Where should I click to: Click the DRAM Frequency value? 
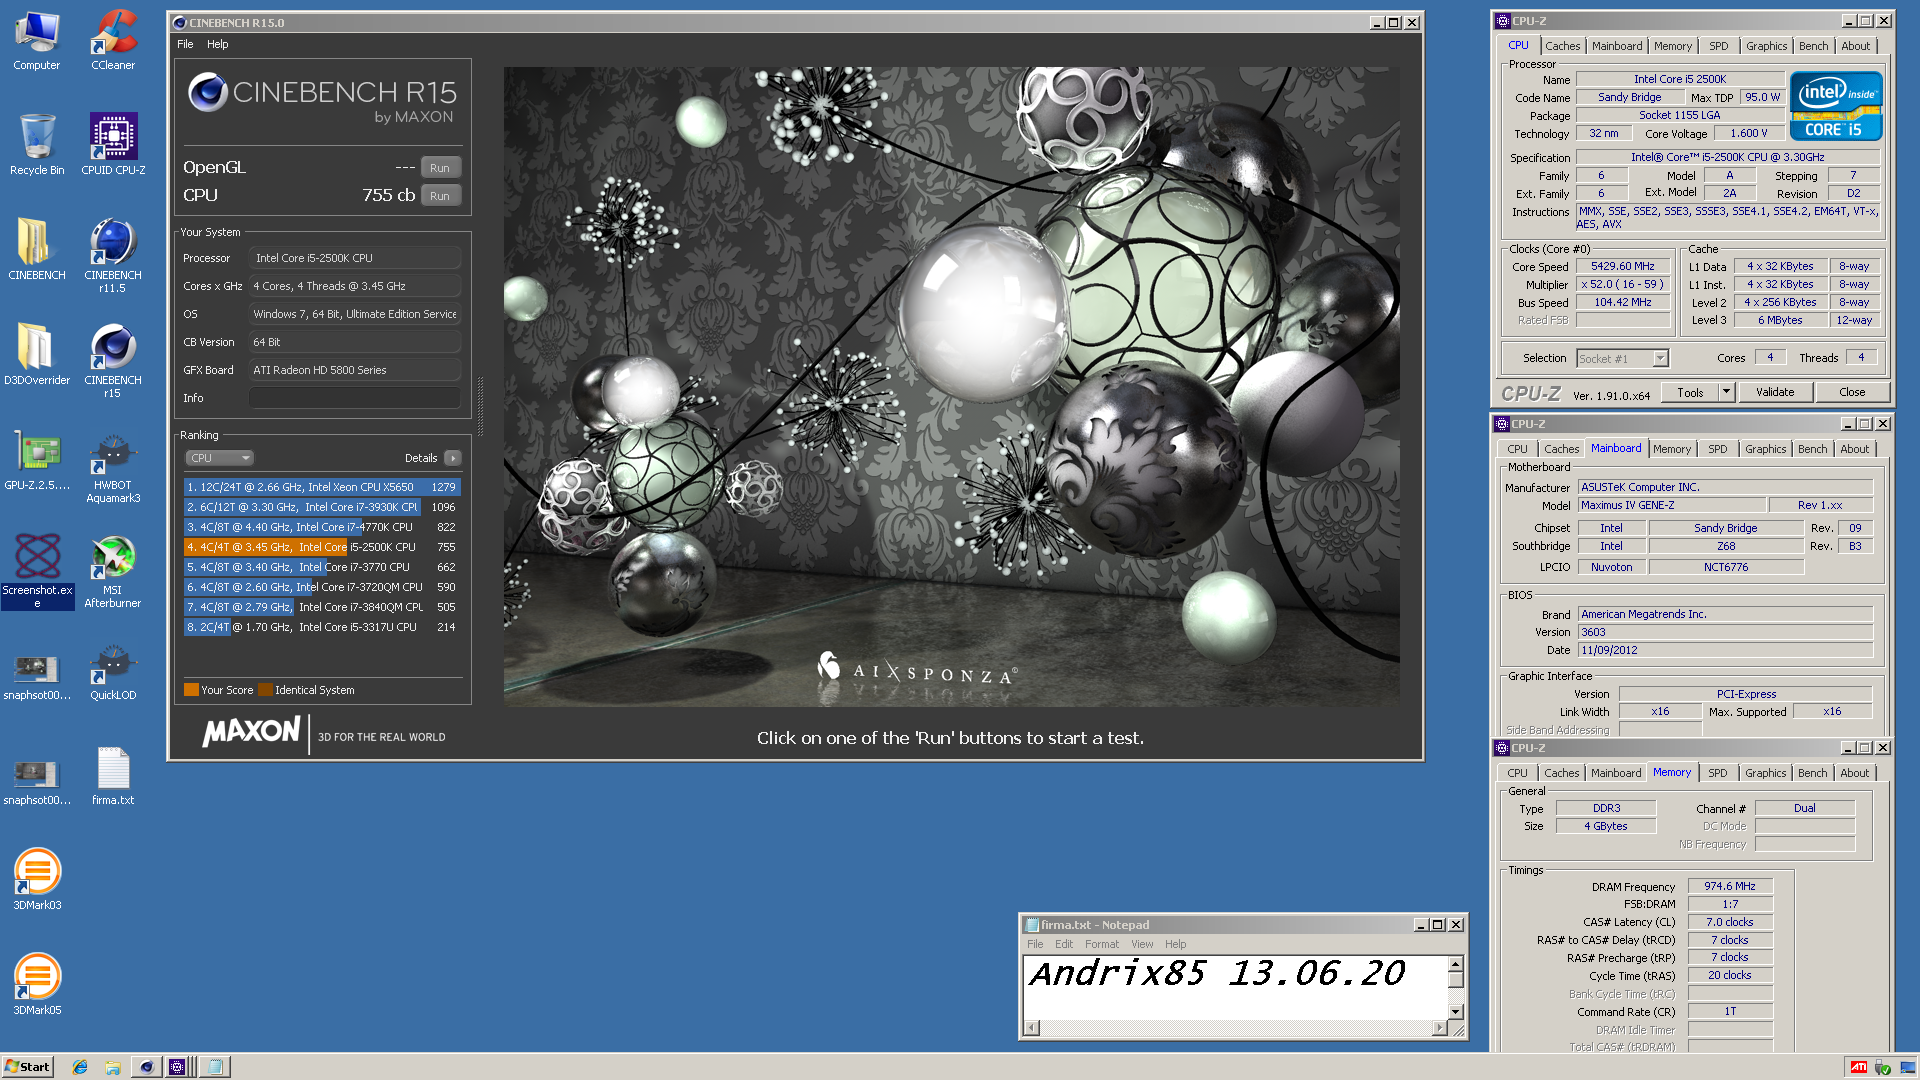tap(1730, 886)
